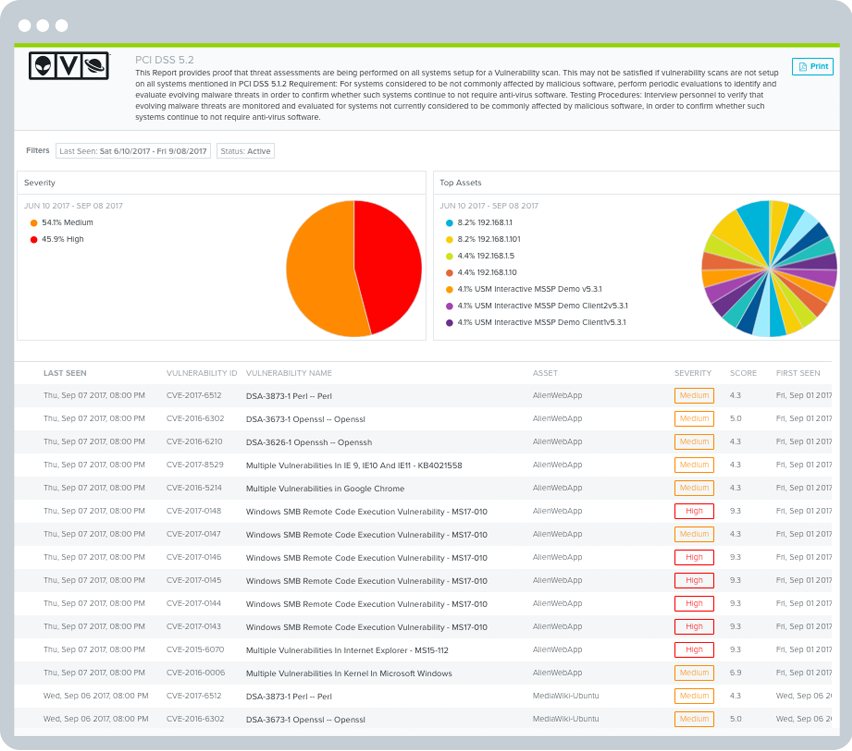Select the MediaWiki-Ubuntu asset for CVE-2017-6512
This screenshot has height=751, width=852.
(566, 696)
